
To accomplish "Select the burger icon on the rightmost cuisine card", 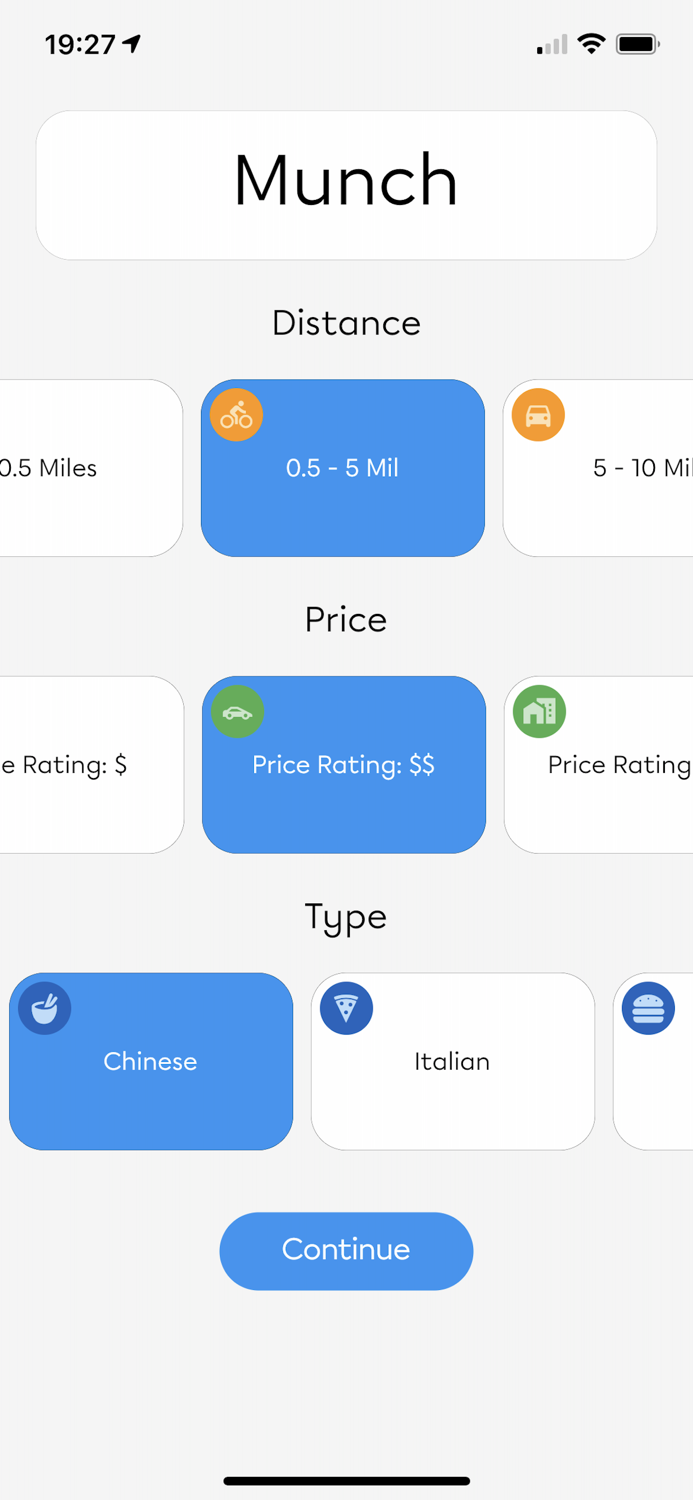I will point(649,1008).
